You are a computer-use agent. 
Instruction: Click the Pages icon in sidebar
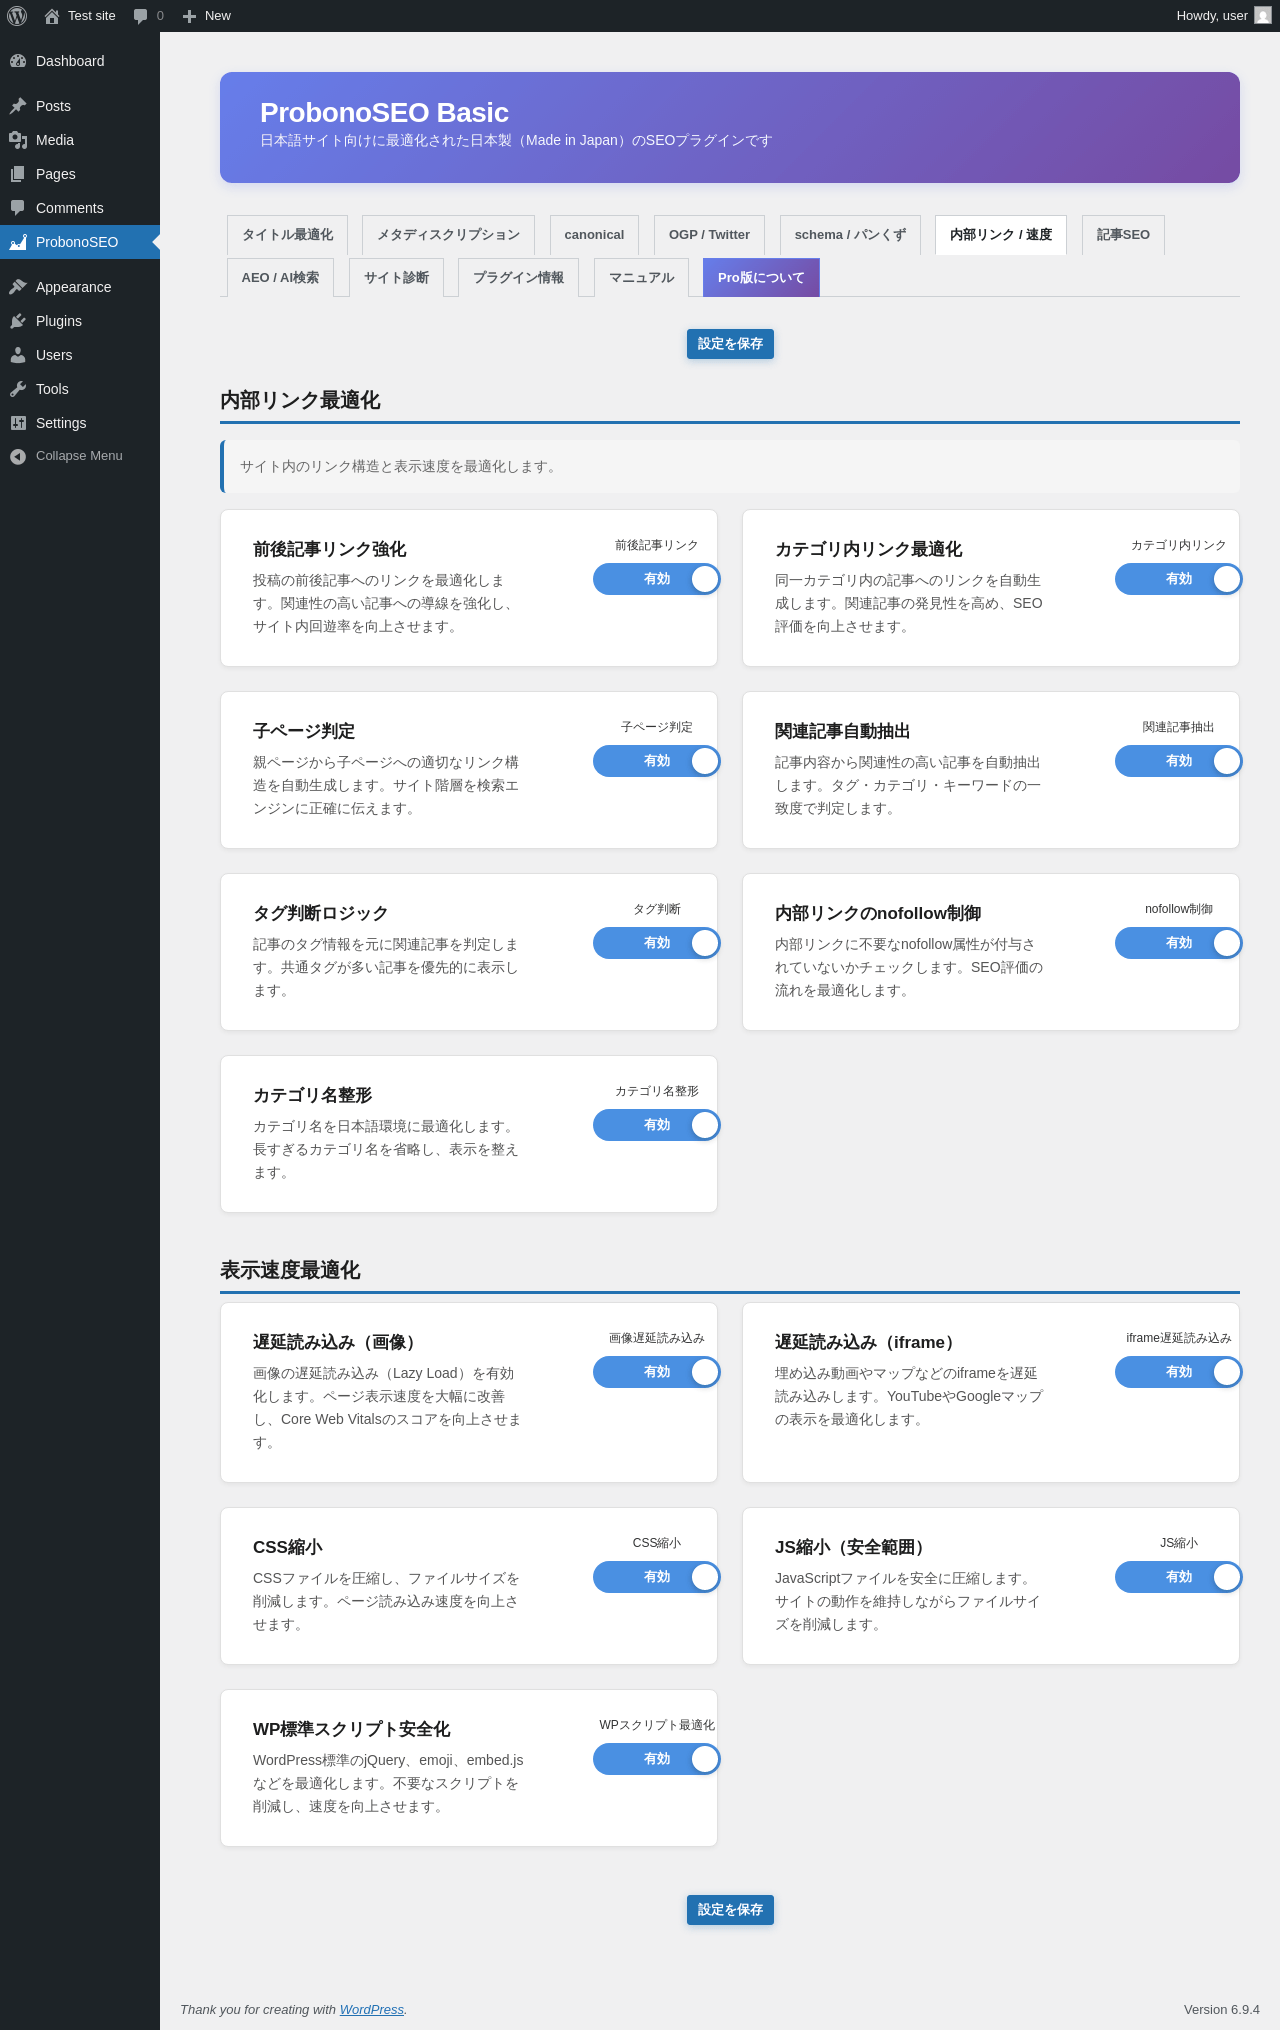(x=18, y=174)
